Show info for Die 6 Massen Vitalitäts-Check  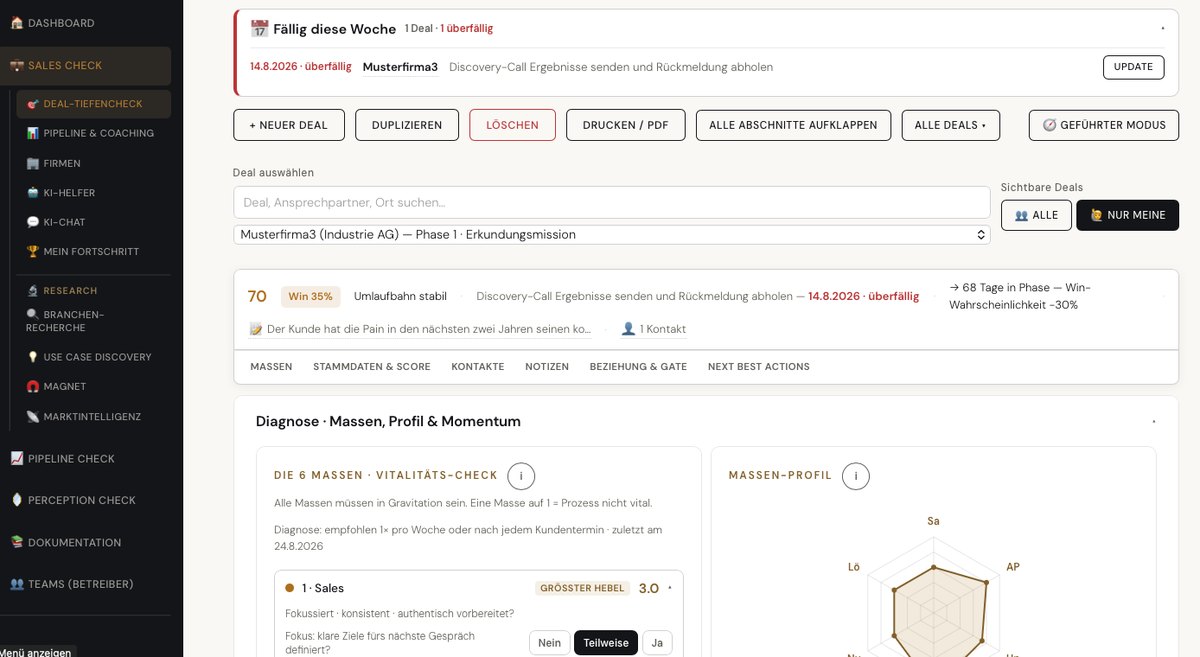pos(521,476)
